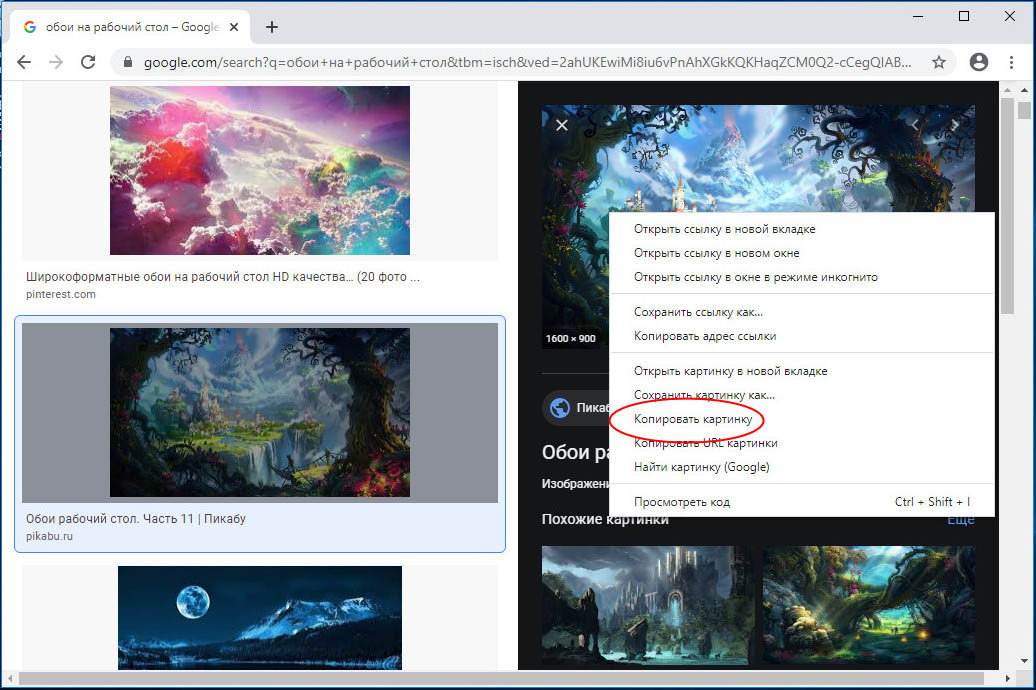This screenshot has width=1036, height=690.
Task: Show previous image with left chevron
Action: click(x=915, y=124)
